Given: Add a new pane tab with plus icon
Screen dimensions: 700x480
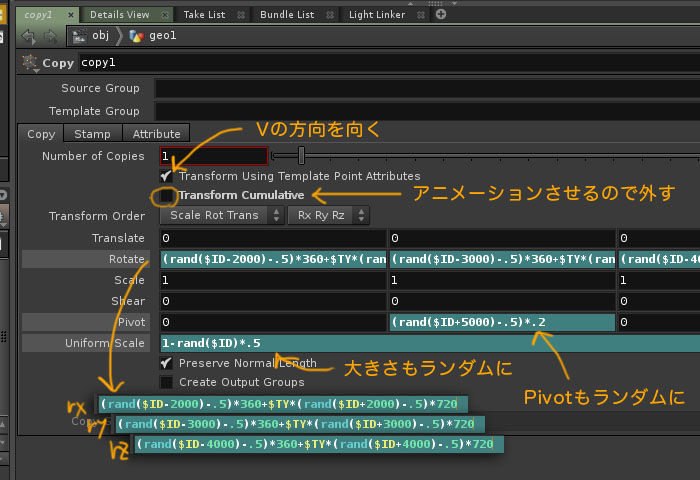Looking at the screenshot, I should tap(441, 14).
